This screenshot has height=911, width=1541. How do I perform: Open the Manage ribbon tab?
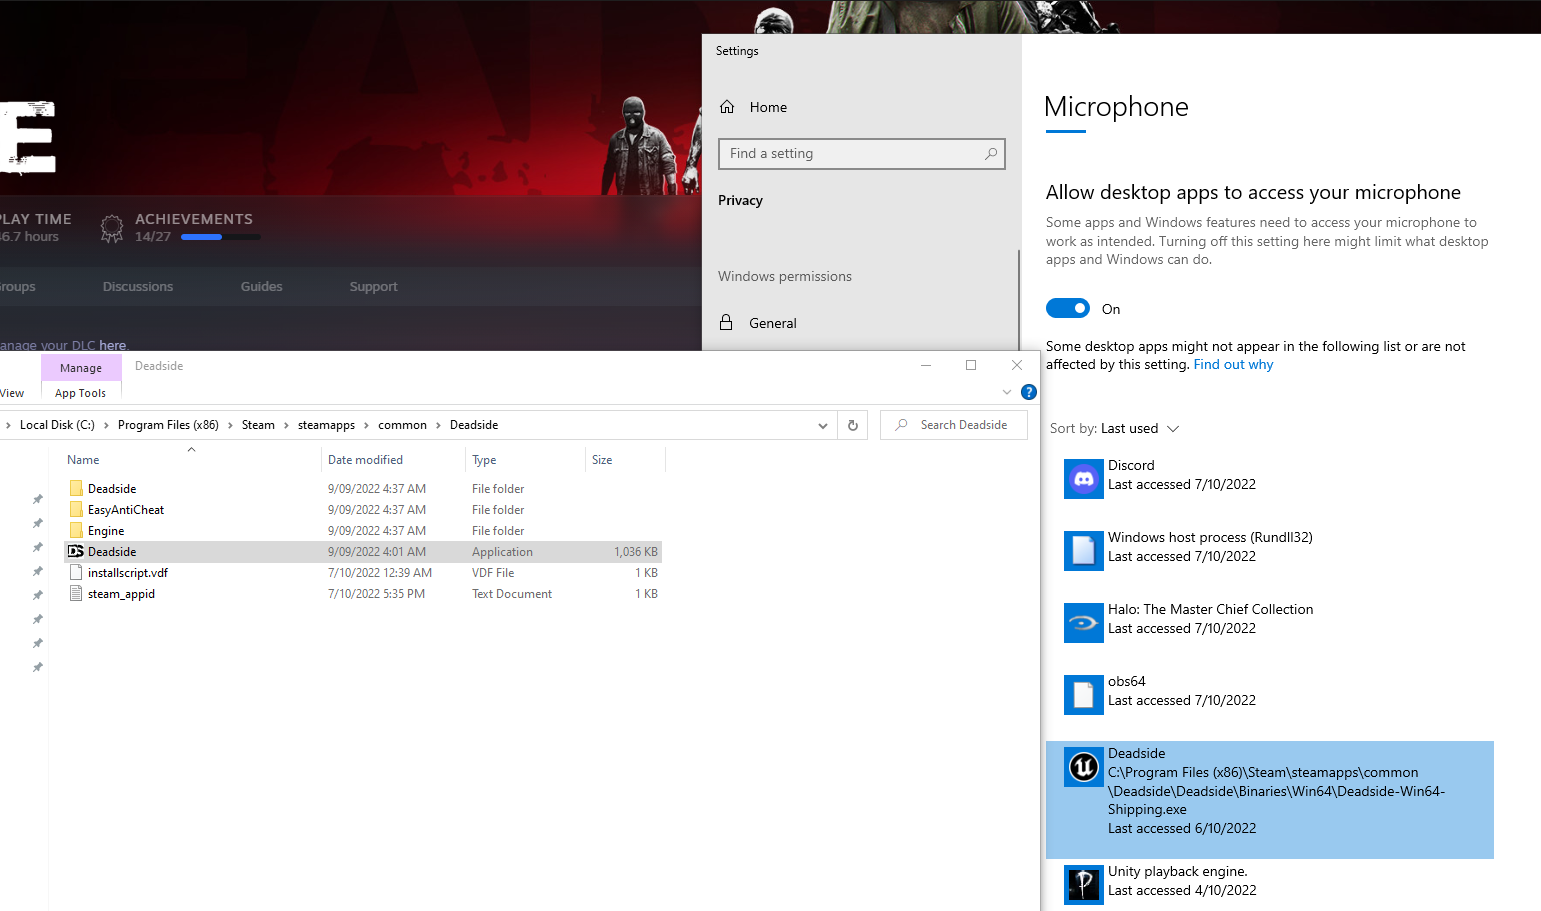[81, 368]
